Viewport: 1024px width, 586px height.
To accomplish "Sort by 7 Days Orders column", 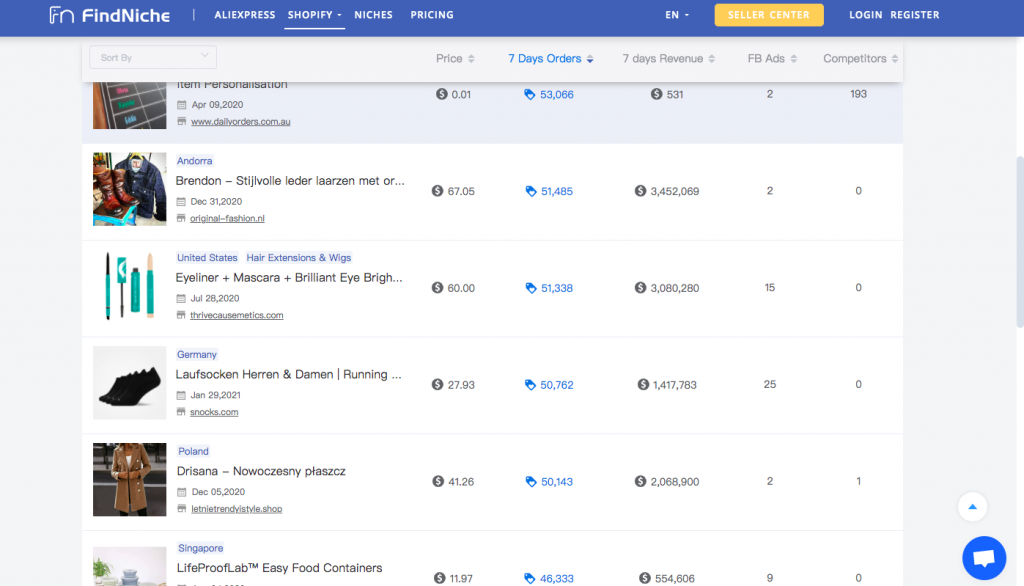I will click(x=551, y=59).
